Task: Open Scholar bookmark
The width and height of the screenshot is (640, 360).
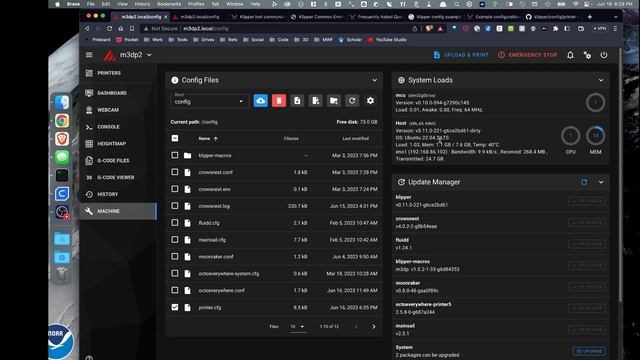Action: coord(350,40)
